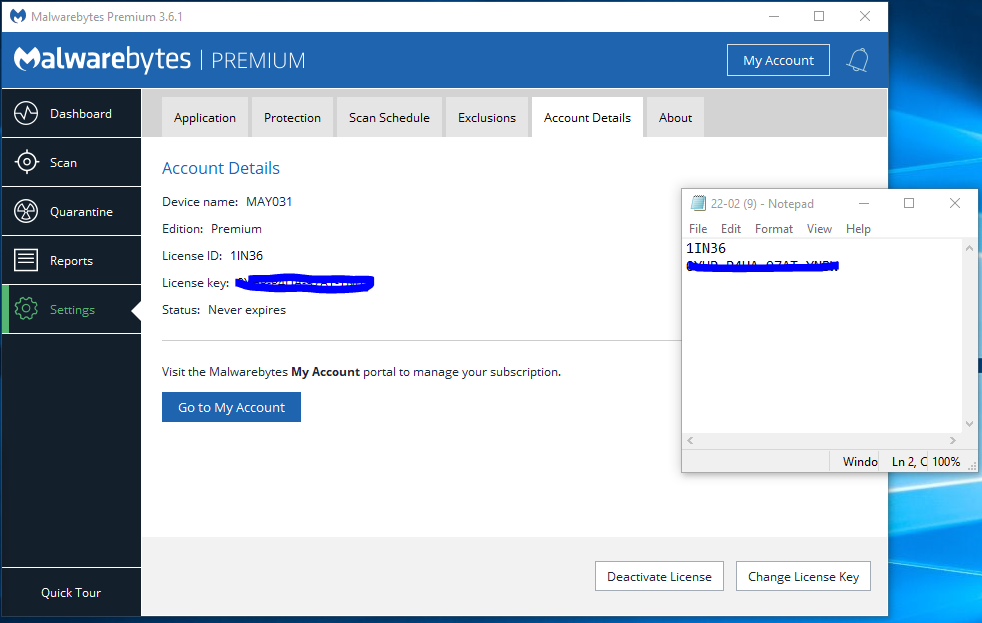Open the Exclusions tab

point(487,118)
